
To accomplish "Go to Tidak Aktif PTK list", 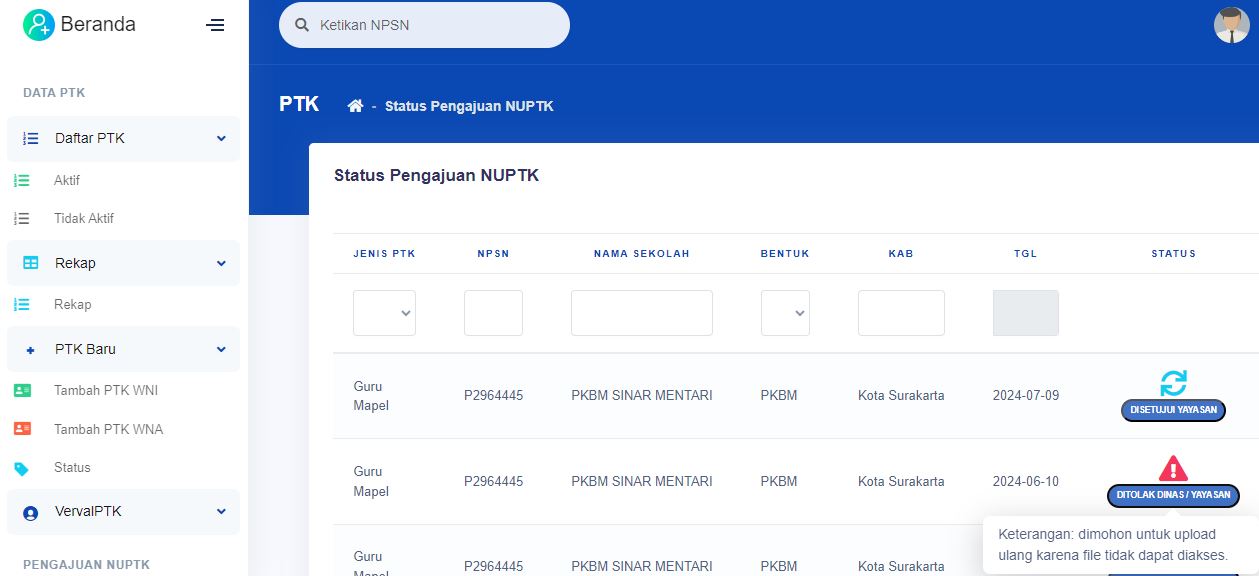I will pos(84,219).
